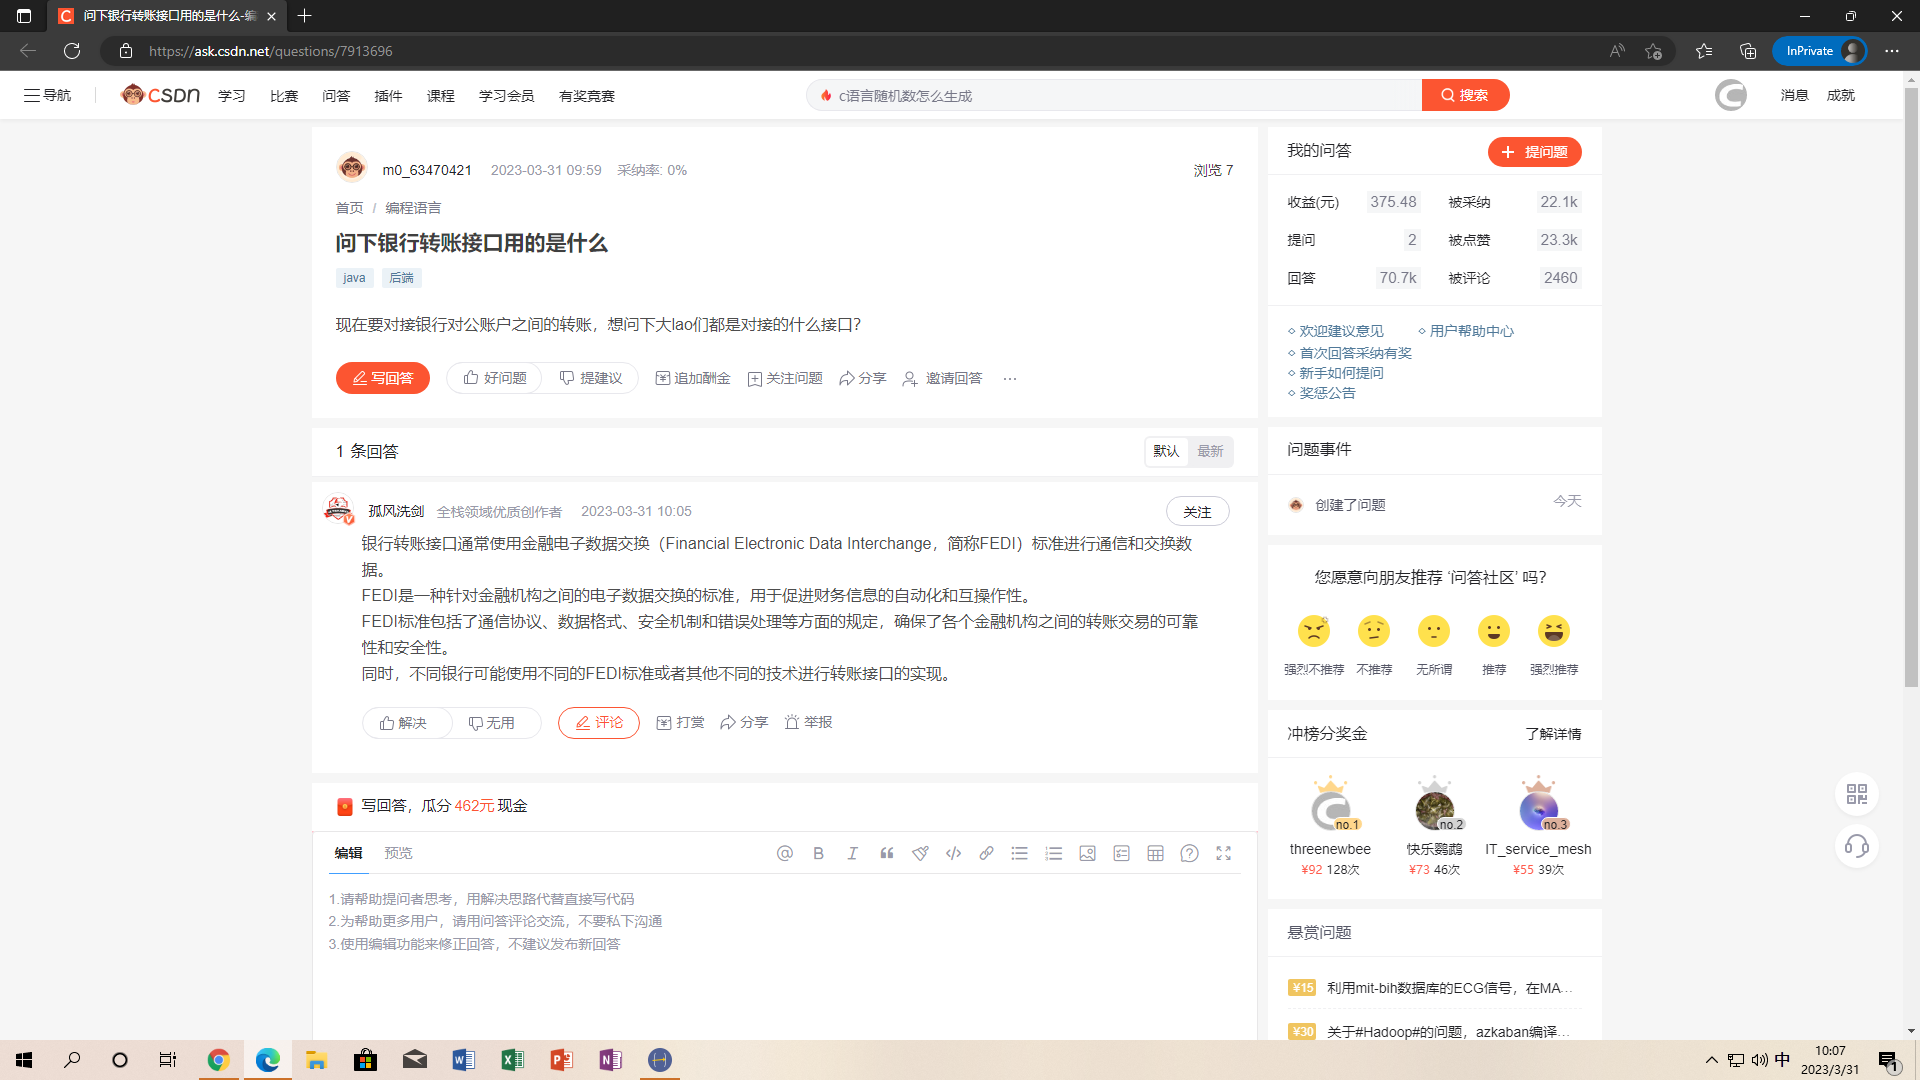Open the QR code floating icon
Viewport: 1920px width, 1080px height.
coord(1857,794)
